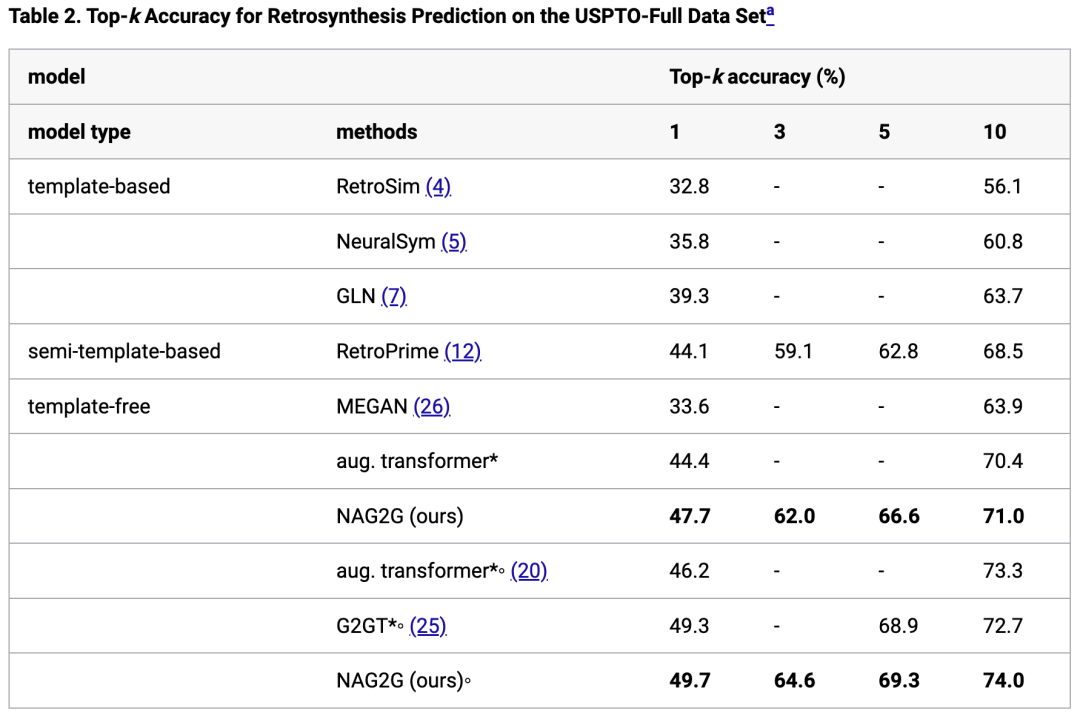The image size is (1080, 719).
Task: Follow the G2GT citation (25) link
Action: click(x=428, y=626)
